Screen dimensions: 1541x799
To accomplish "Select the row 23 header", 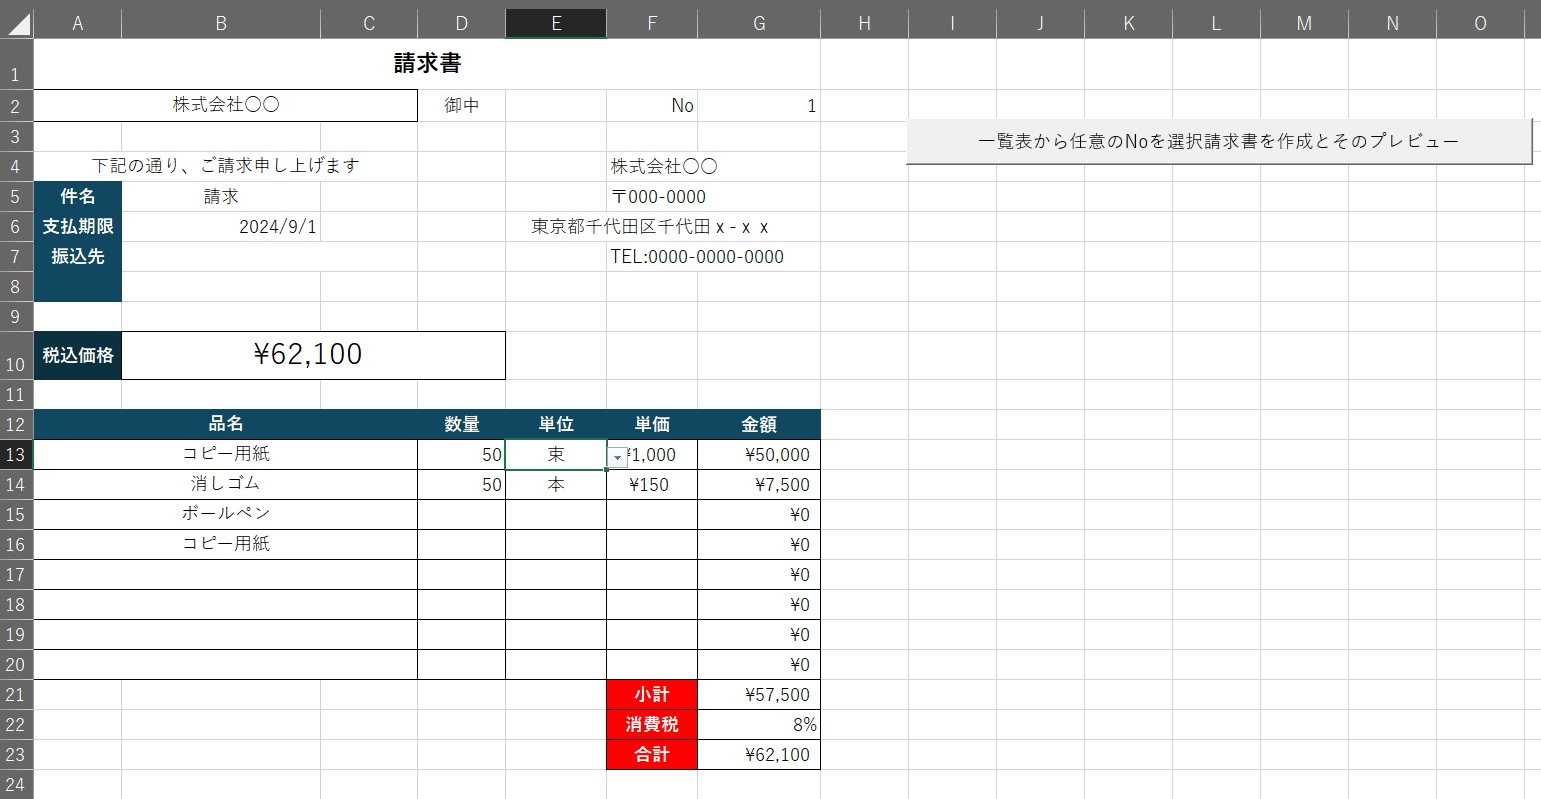I will point(16,755).
